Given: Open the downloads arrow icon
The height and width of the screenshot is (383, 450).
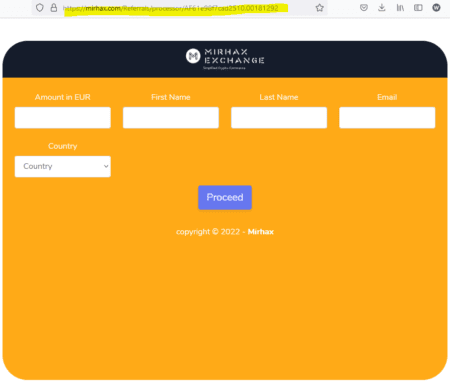Looking at the screenshot, I should pyautogui.click(x=382, y=7).
